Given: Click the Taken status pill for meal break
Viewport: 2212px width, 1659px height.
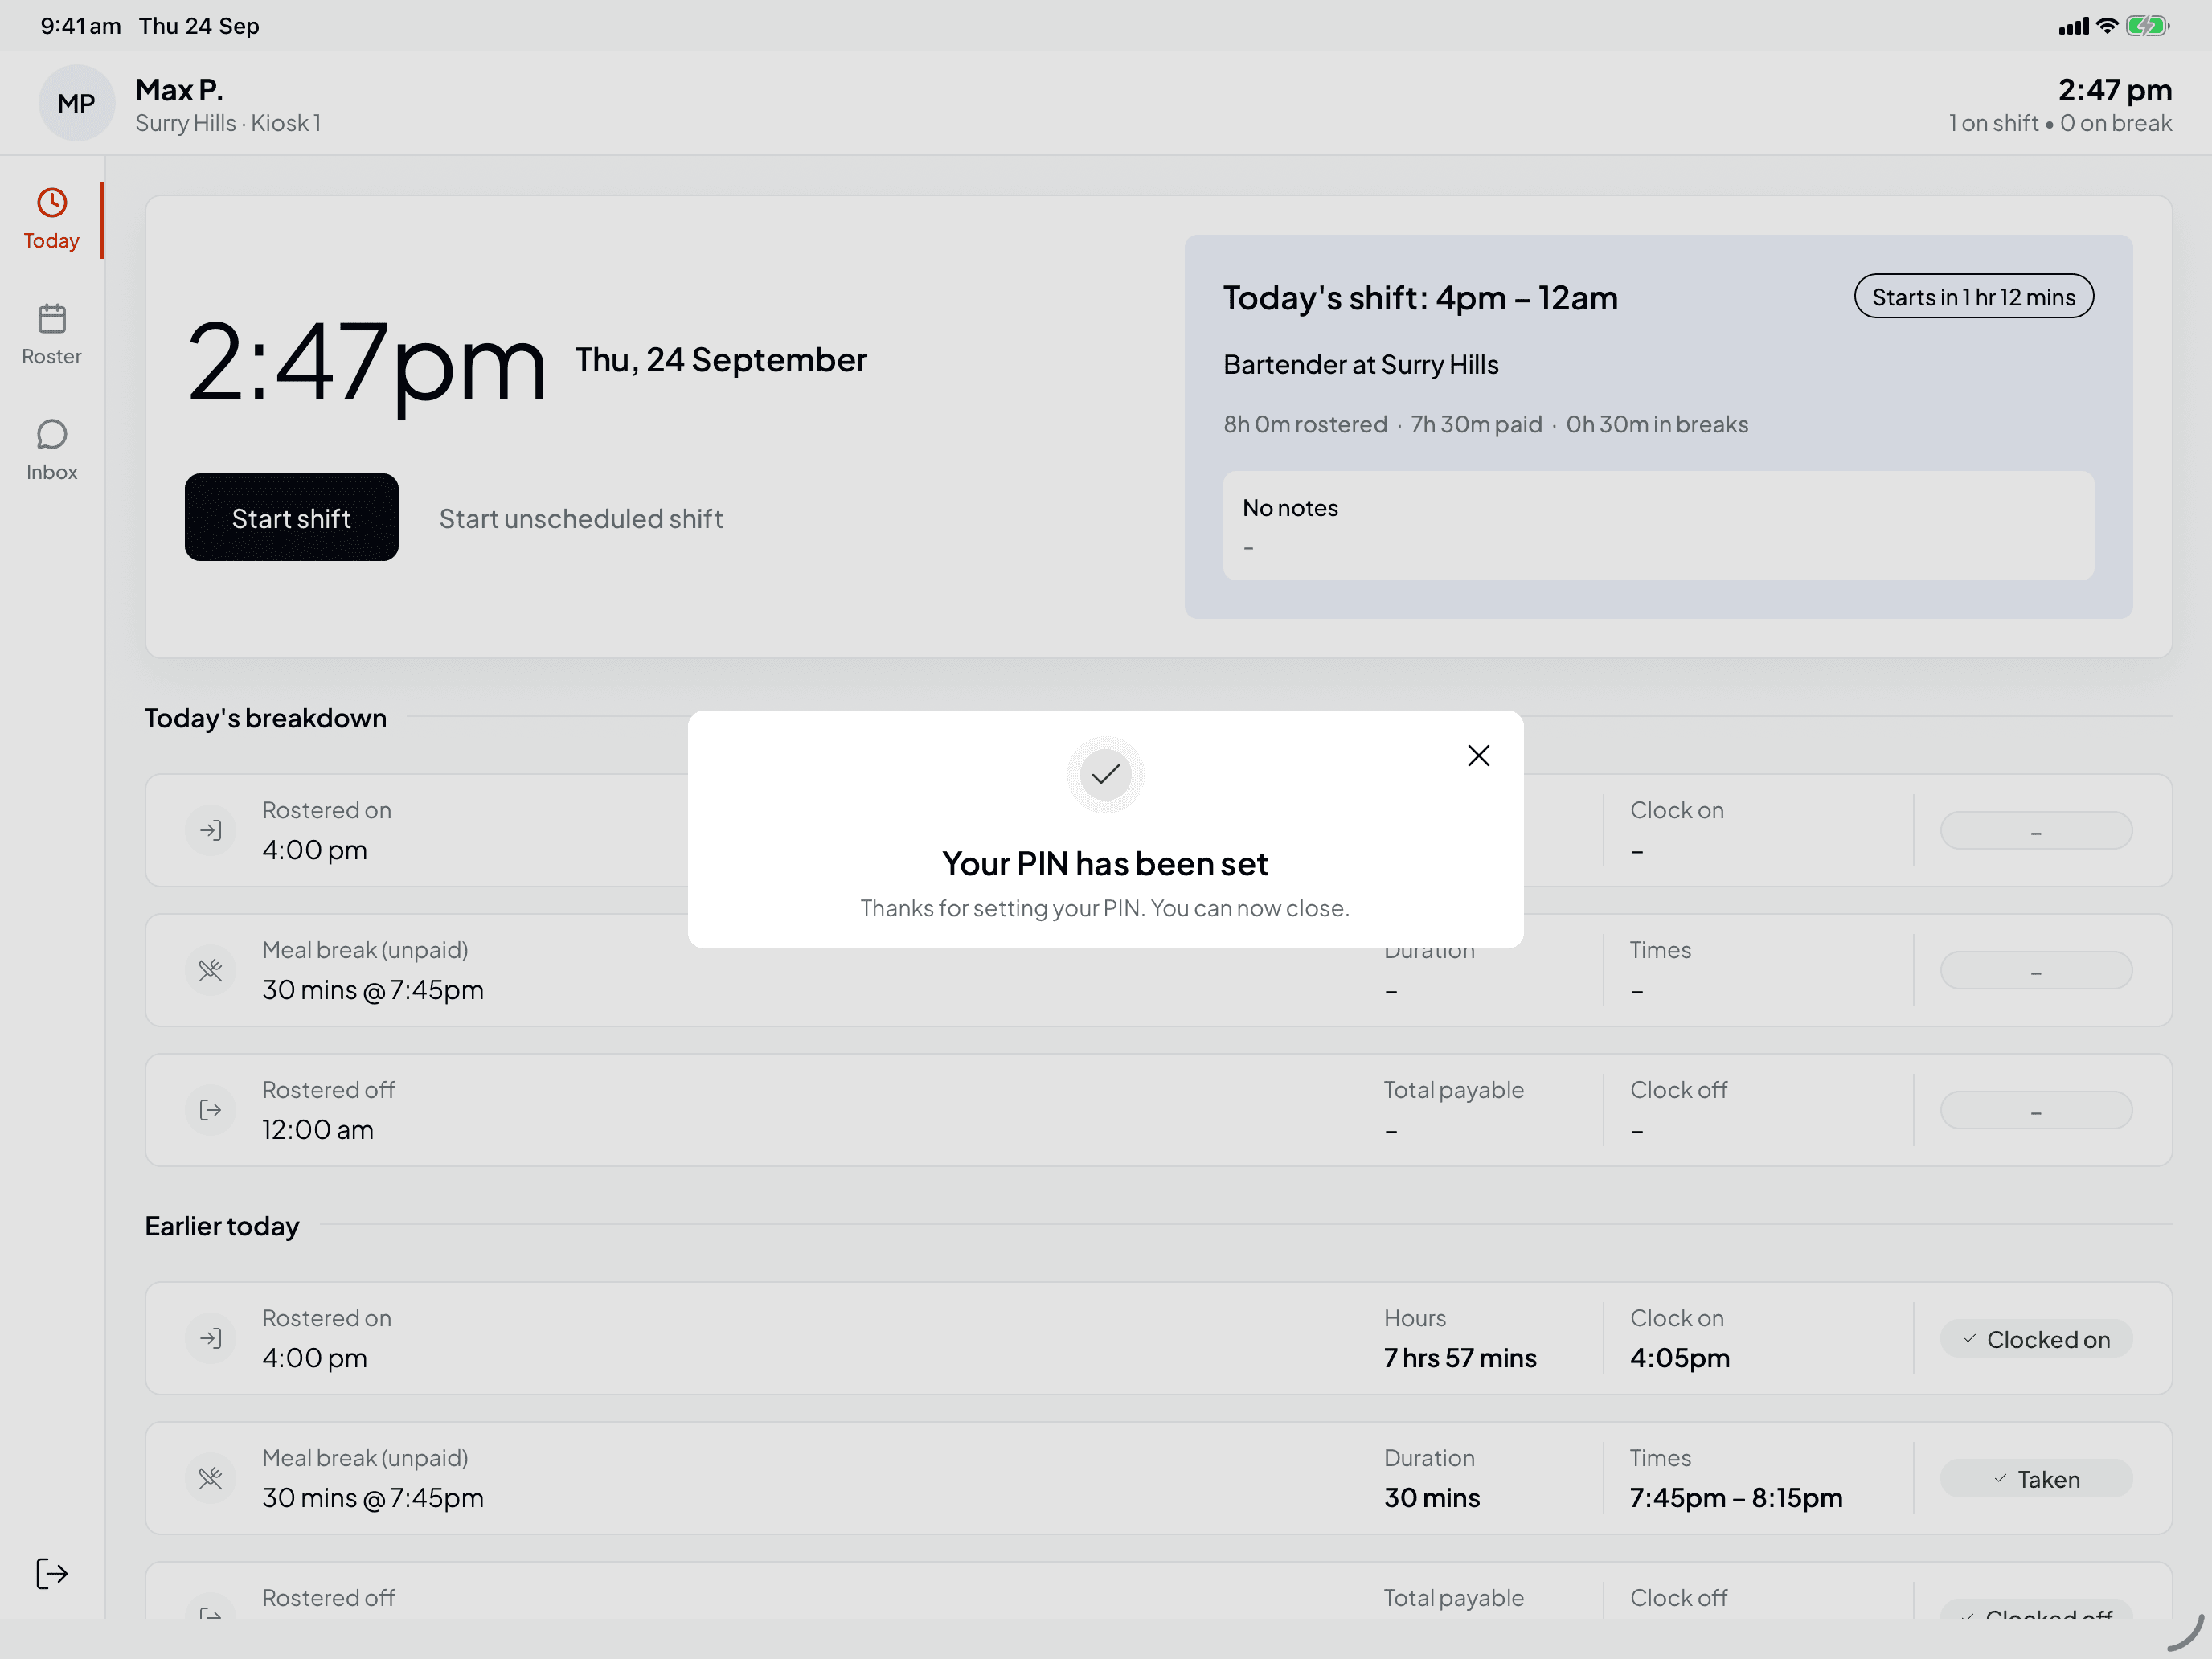Looking at the screenshot, I should click(2036, 1479).
